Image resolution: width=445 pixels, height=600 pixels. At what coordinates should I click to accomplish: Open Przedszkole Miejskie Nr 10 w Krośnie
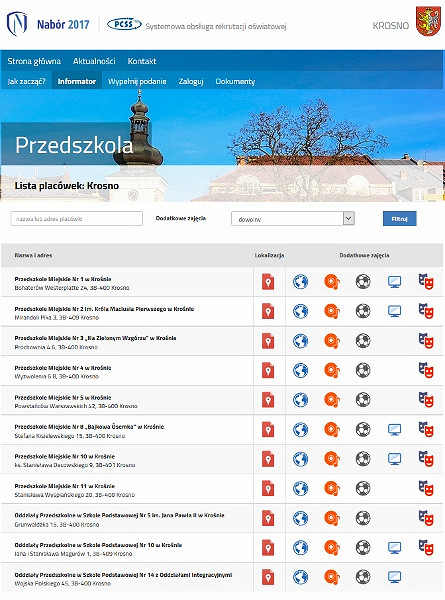point(65,457)
